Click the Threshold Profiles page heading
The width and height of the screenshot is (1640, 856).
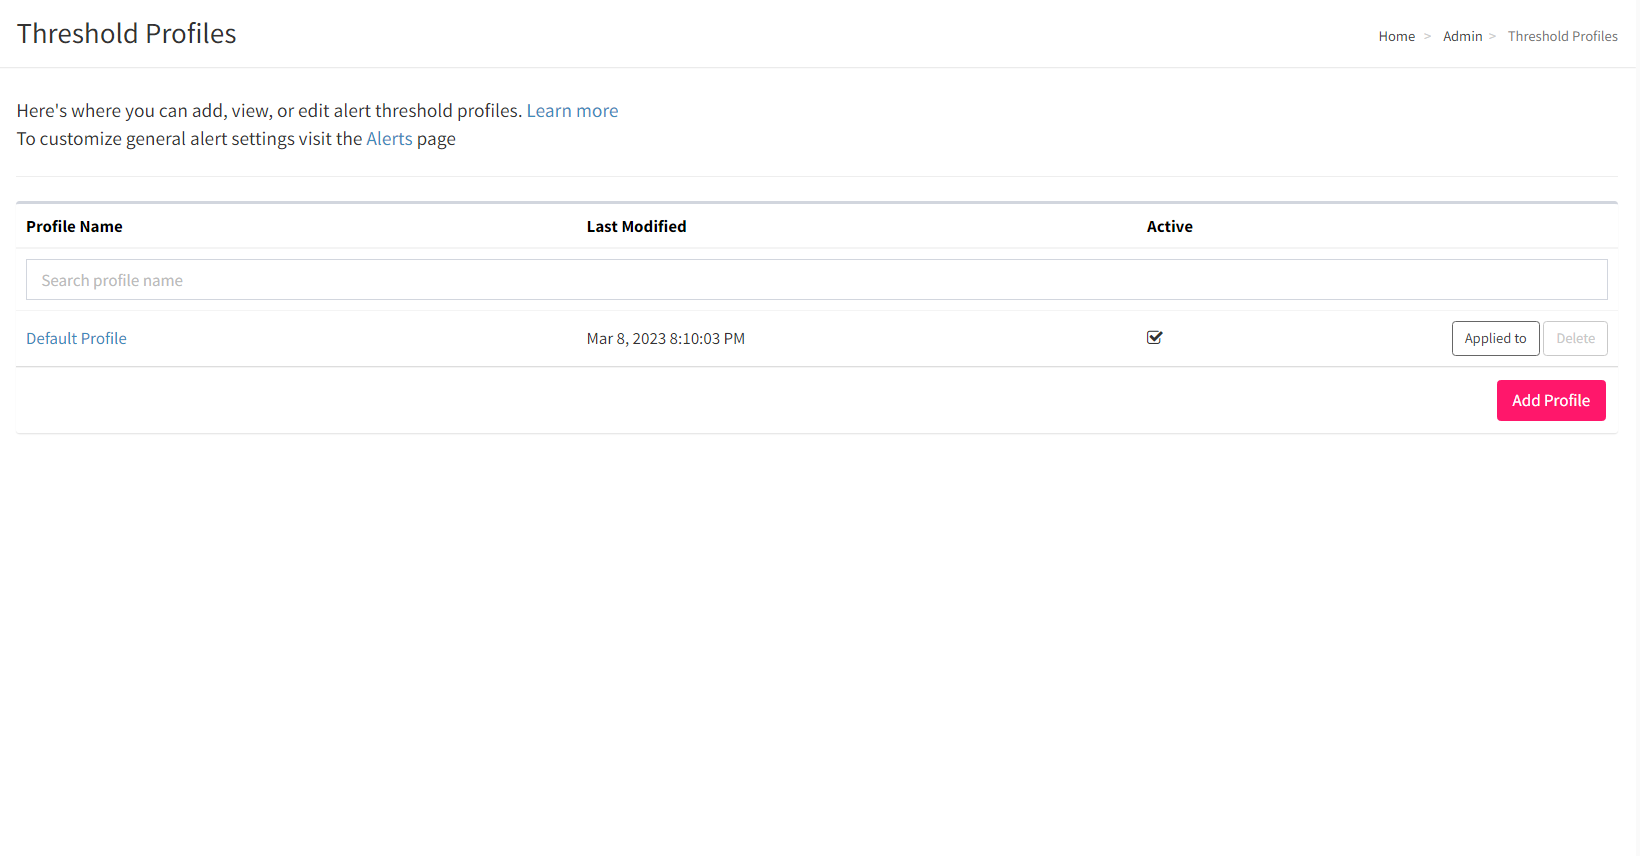pos(127,34)
